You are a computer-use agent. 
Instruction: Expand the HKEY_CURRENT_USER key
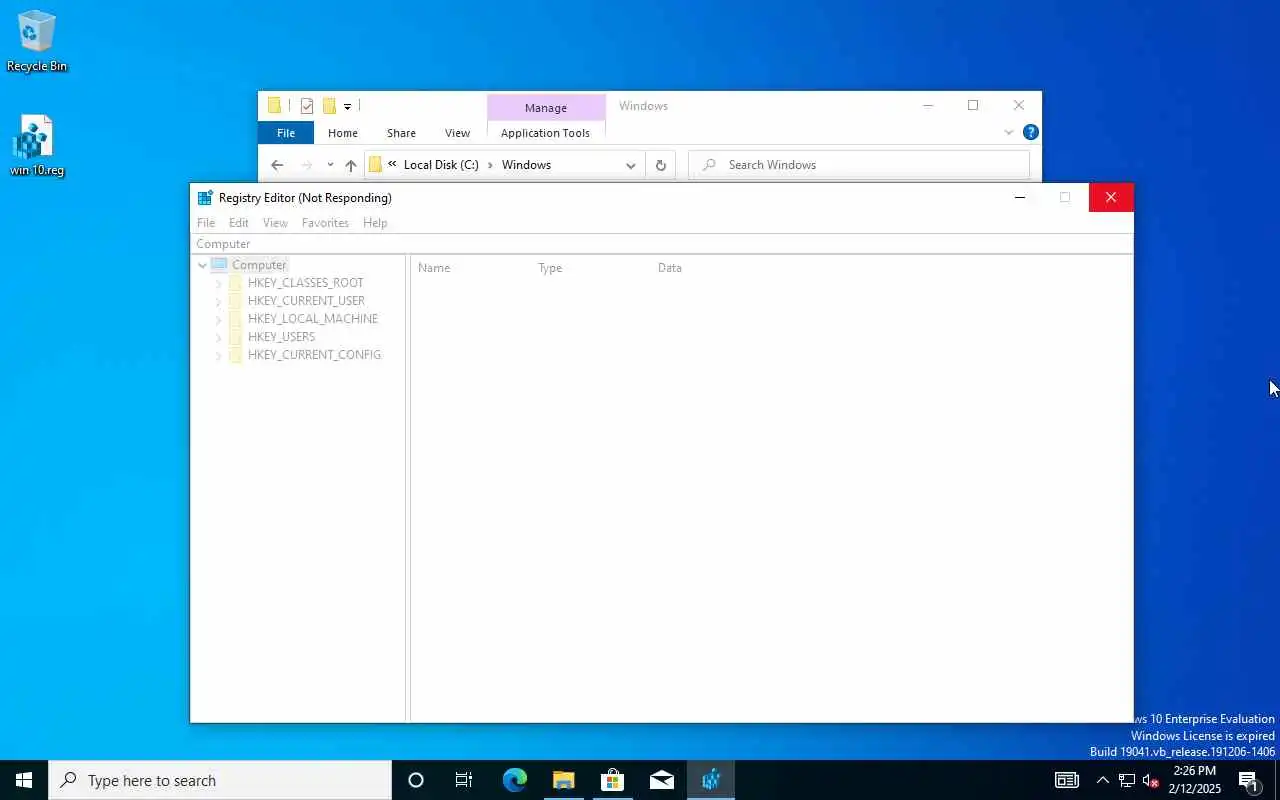click(218, 301)
